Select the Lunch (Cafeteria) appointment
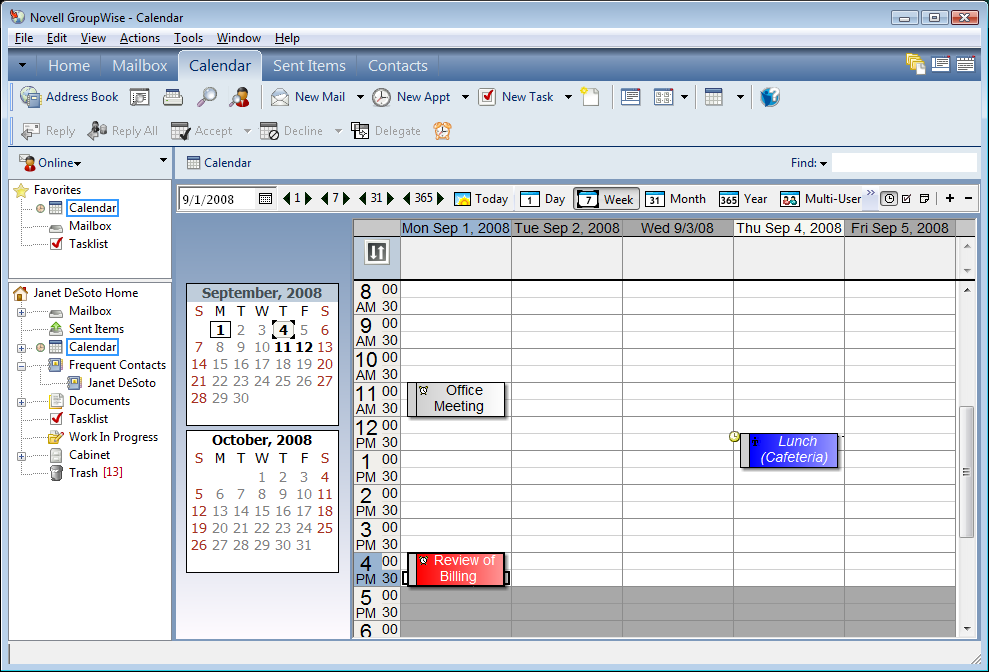 [x=790, y=450]
